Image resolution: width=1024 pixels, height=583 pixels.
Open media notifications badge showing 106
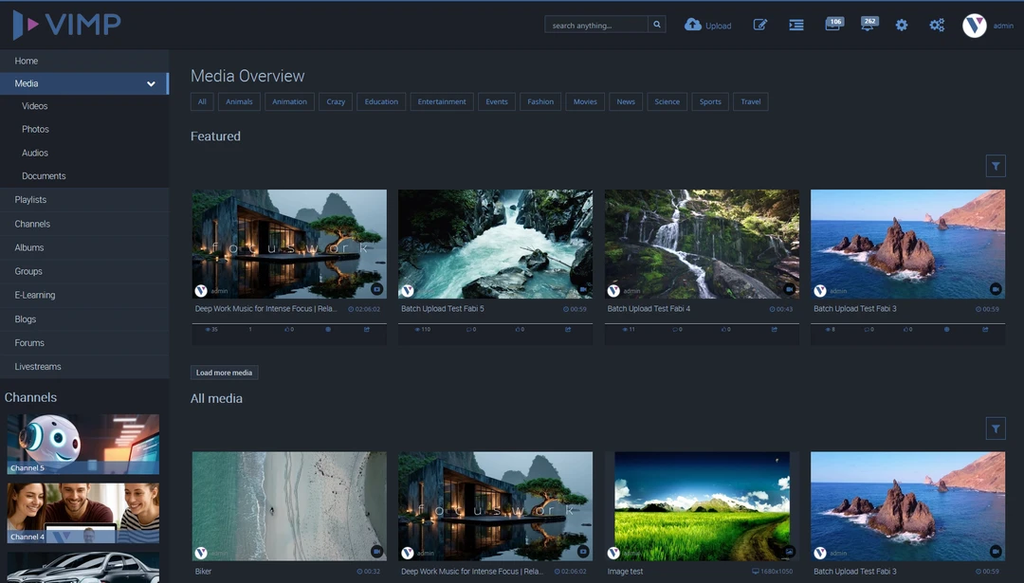pos(834,24)
